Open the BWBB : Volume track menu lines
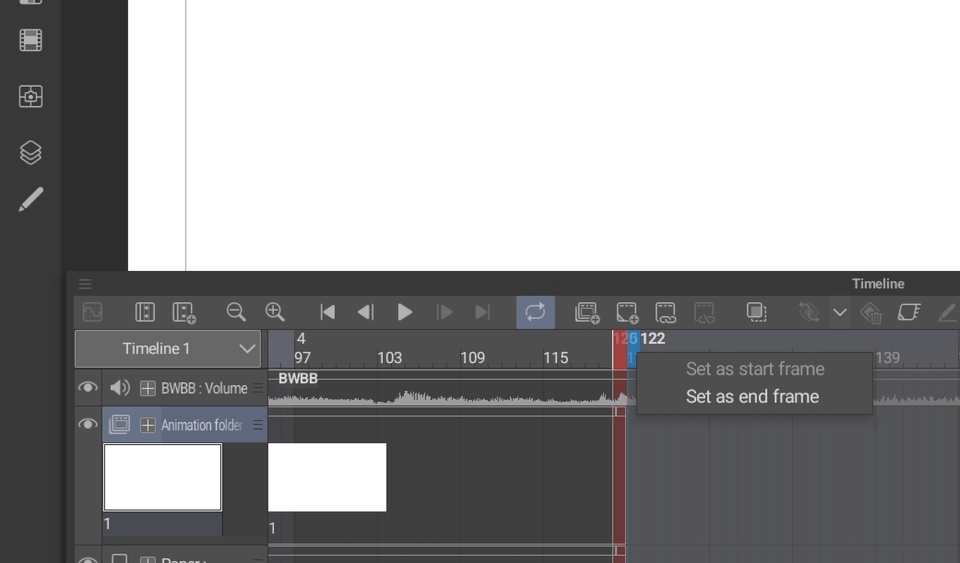 (258, 388)
